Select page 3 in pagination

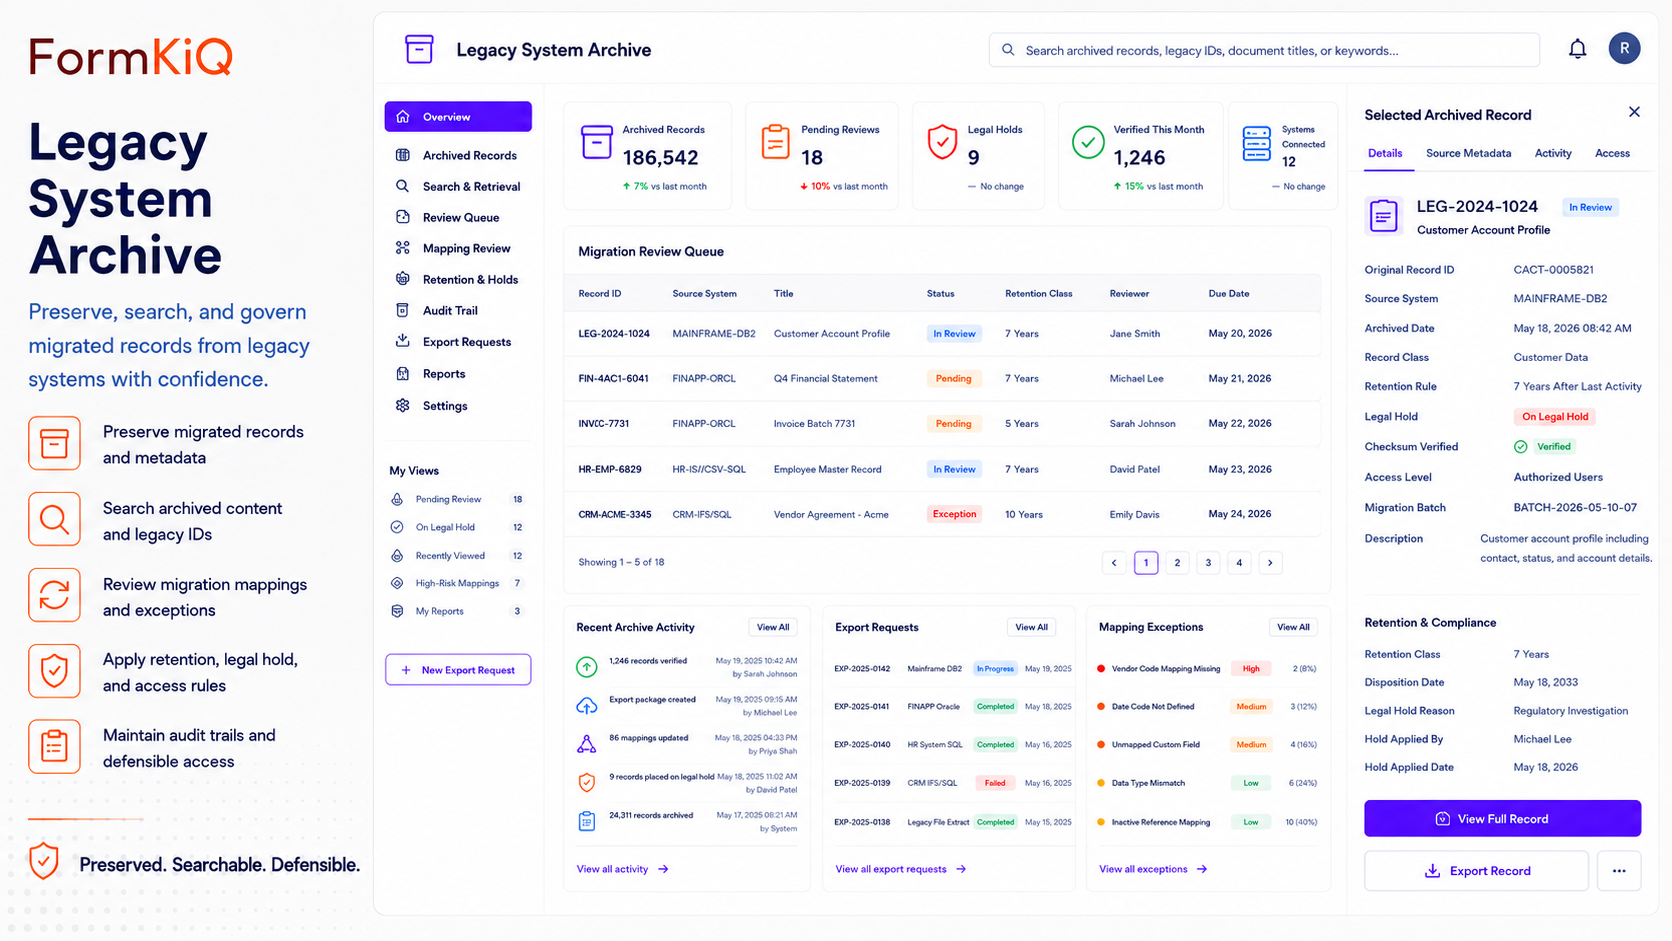[1208, 563]
